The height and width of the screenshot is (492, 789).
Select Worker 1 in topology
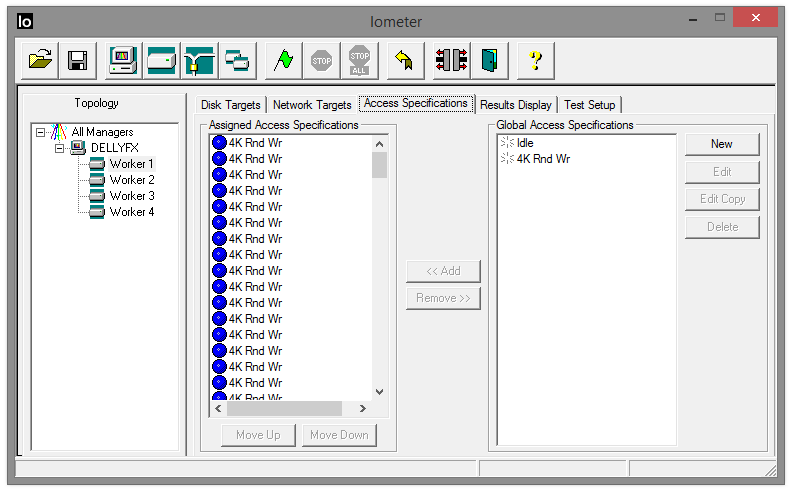tap(131, 164)
